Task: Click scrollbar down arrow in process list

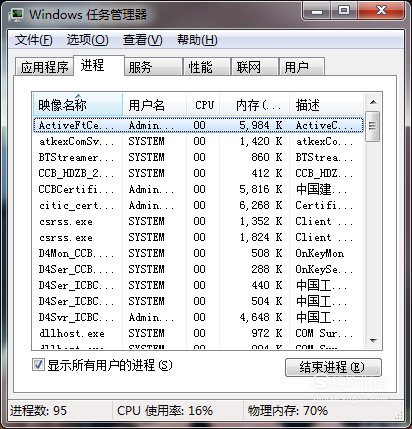Action: 373,341
